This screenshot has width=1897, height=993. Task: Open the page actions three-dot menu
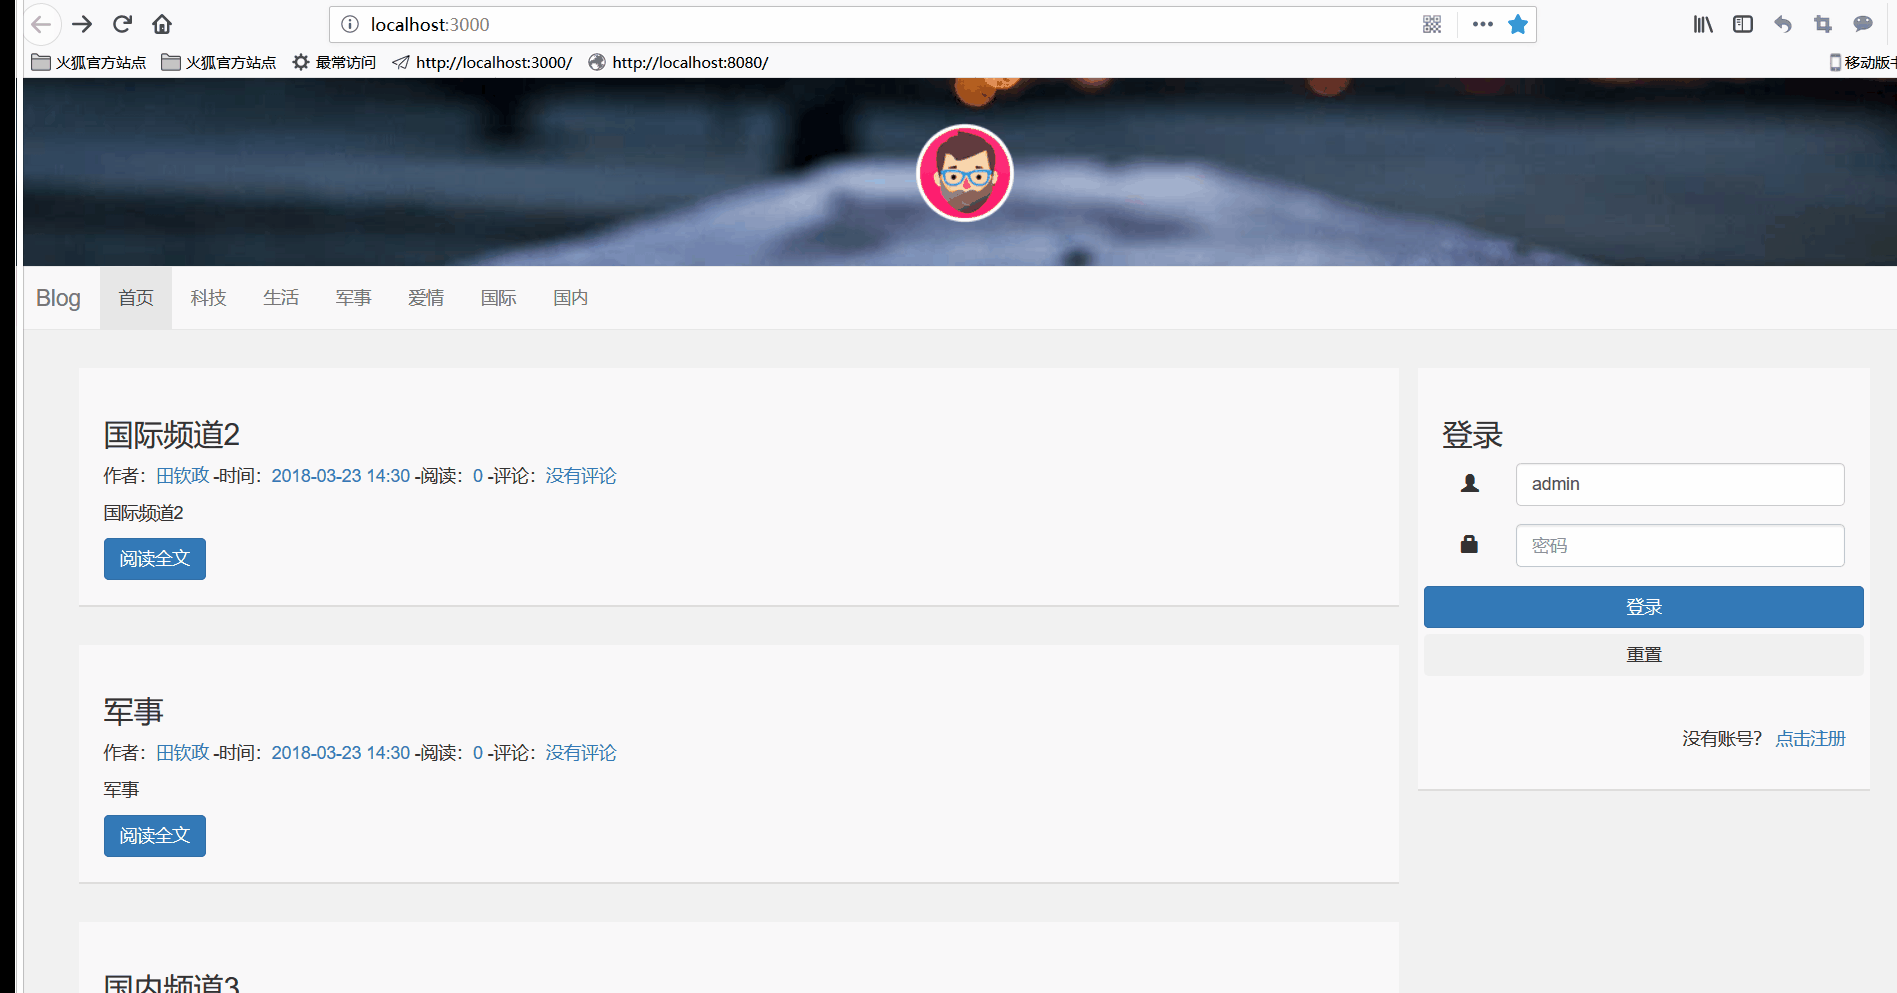(1482, 24)
